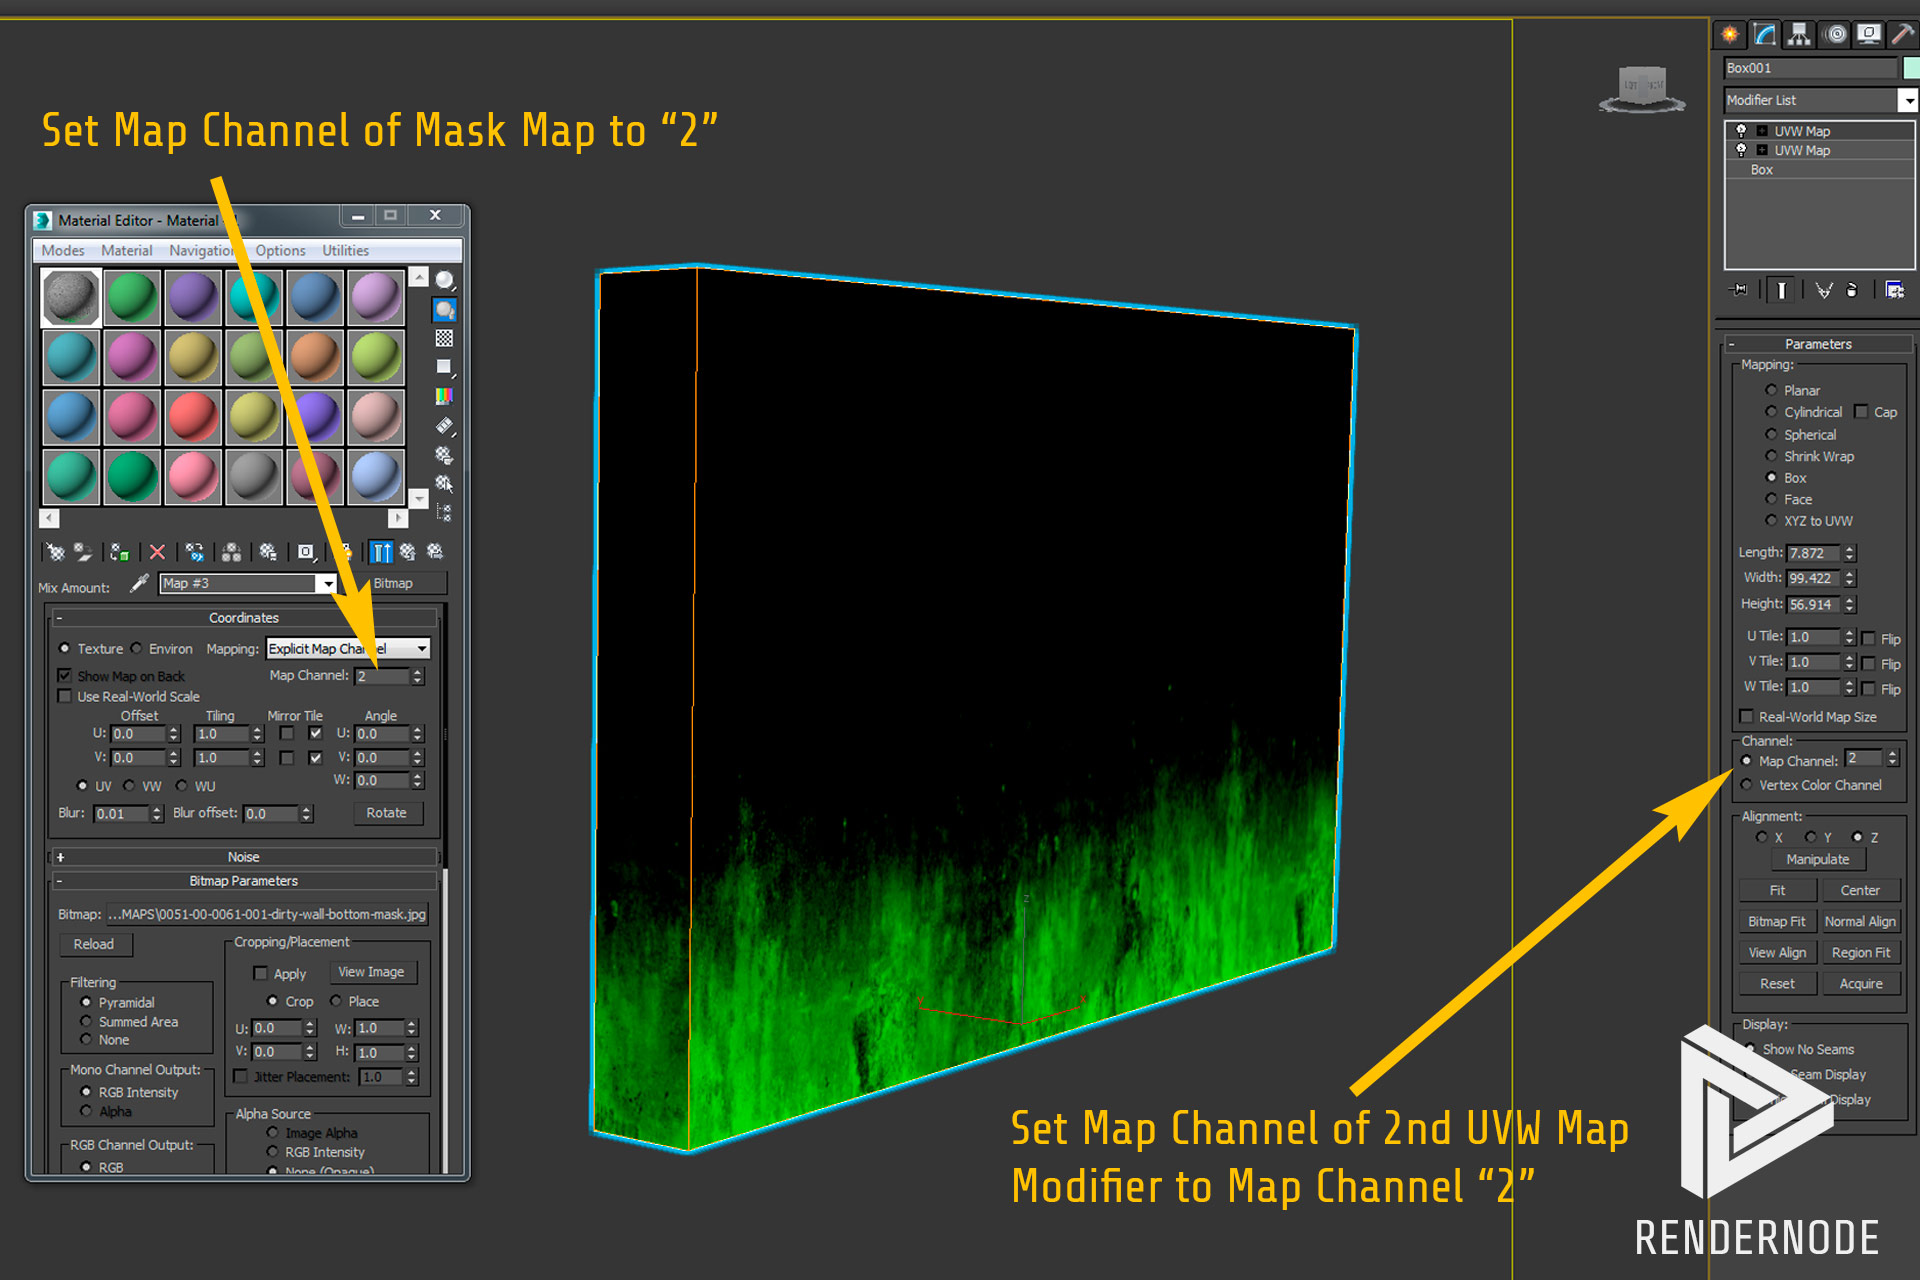
Task: Click Remove modifier from stack trash icon
Action: (x=1852, y=290)
